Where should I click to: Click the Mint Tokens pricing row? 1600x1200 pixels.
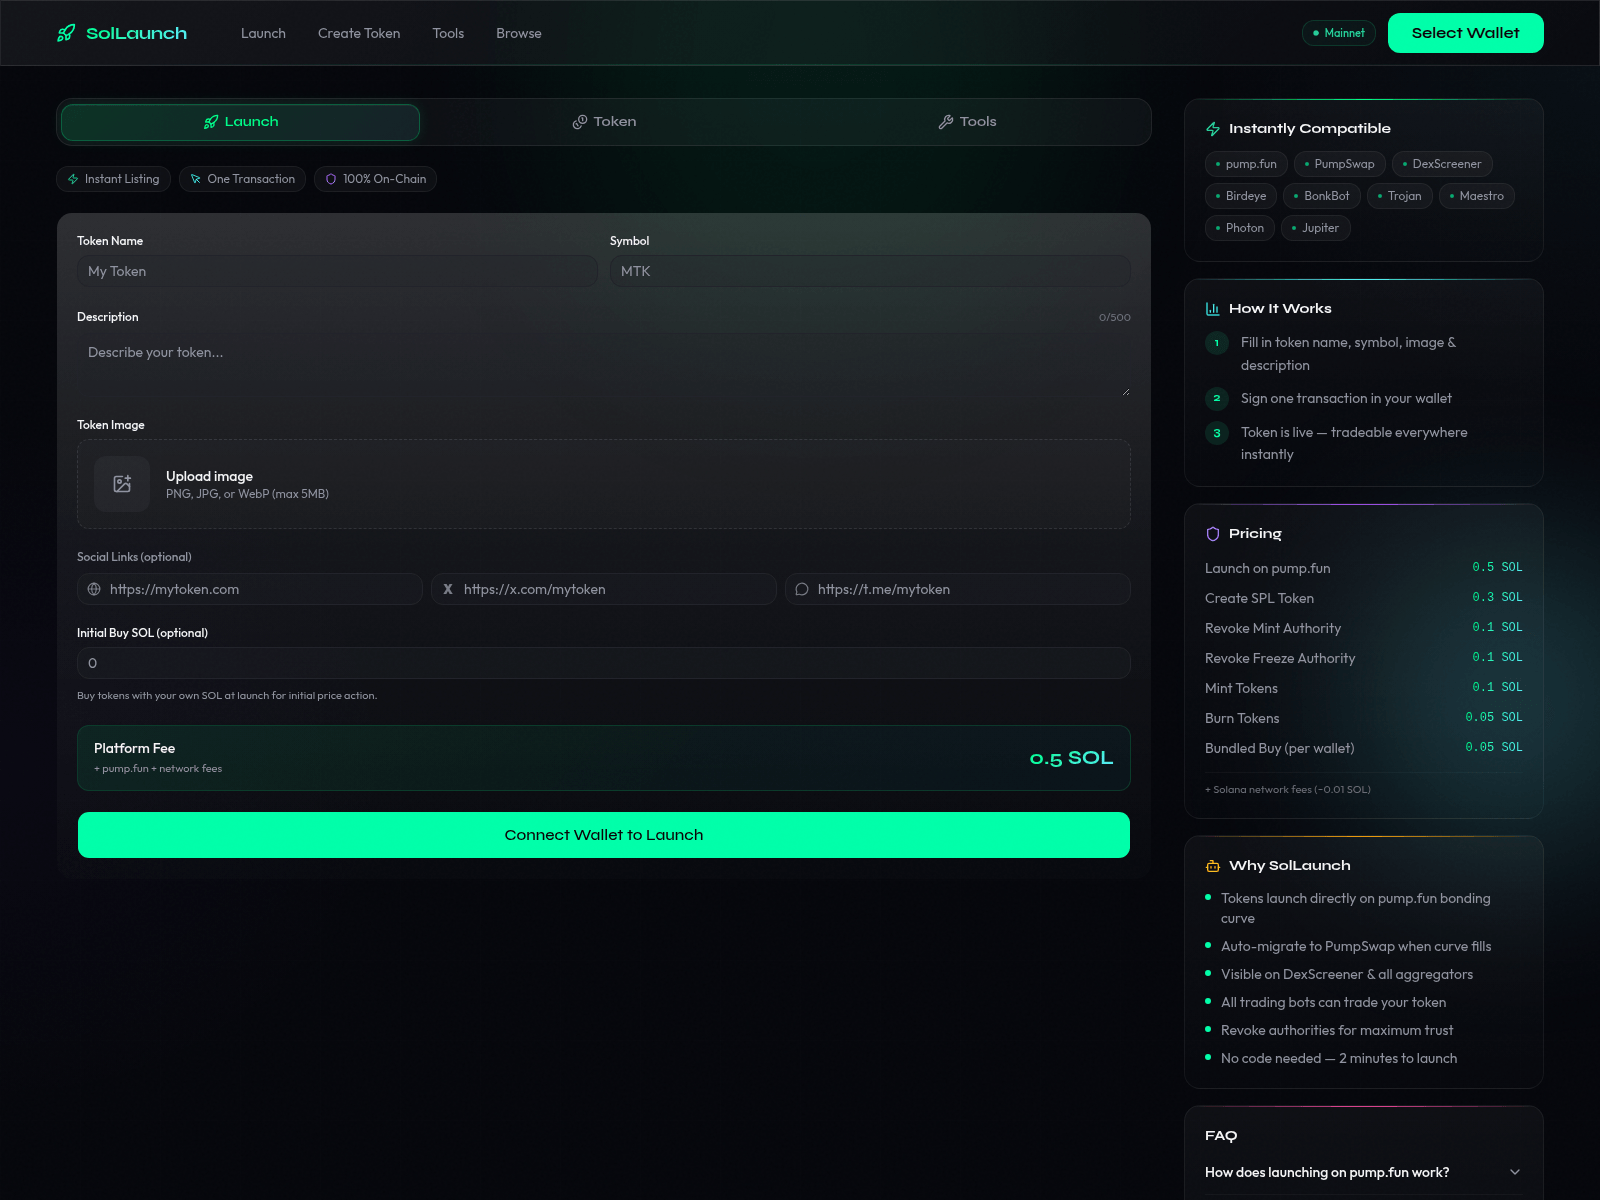1364,688
